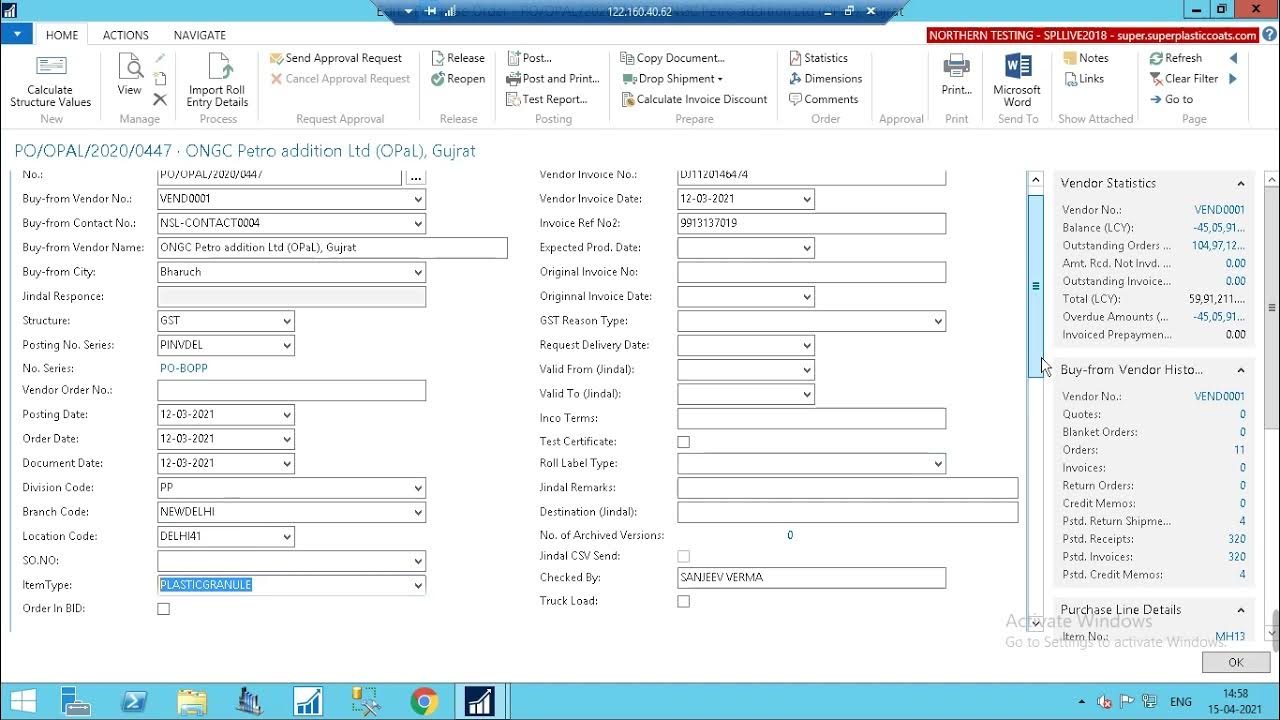Open Orders count 11 link

click(x=1240, y=450)
